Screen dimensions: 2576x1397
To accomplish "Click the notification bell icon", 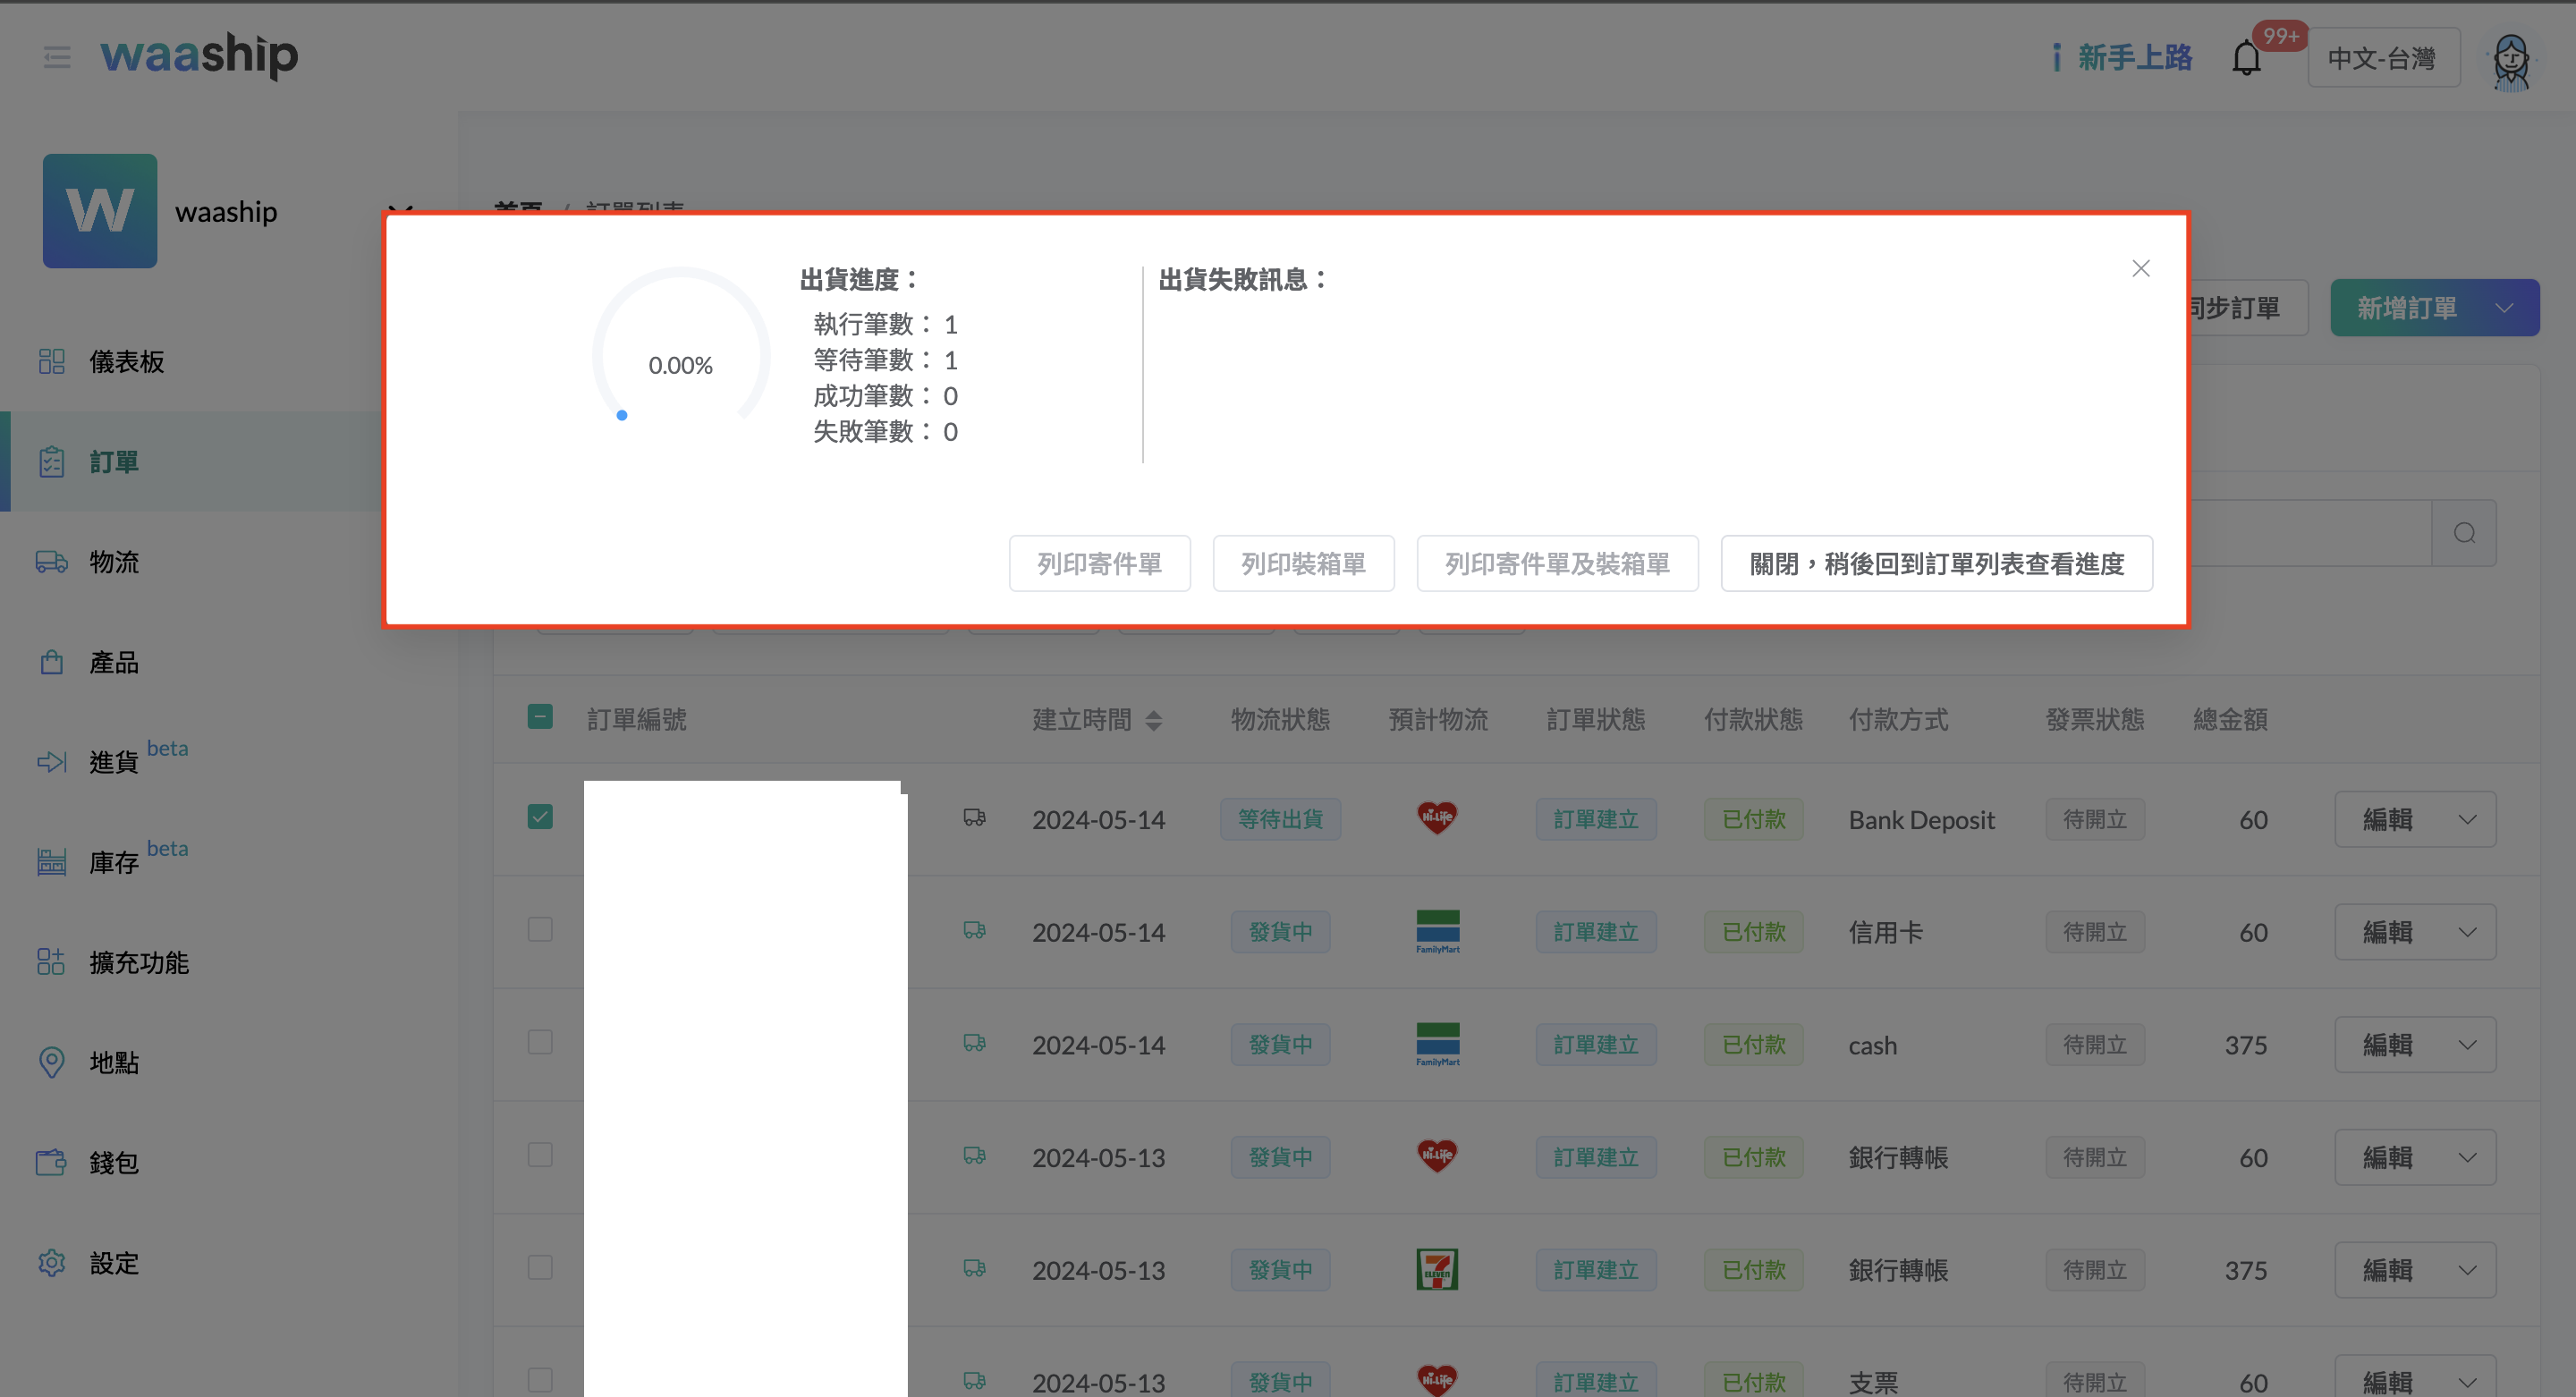I will point(2246,58).
